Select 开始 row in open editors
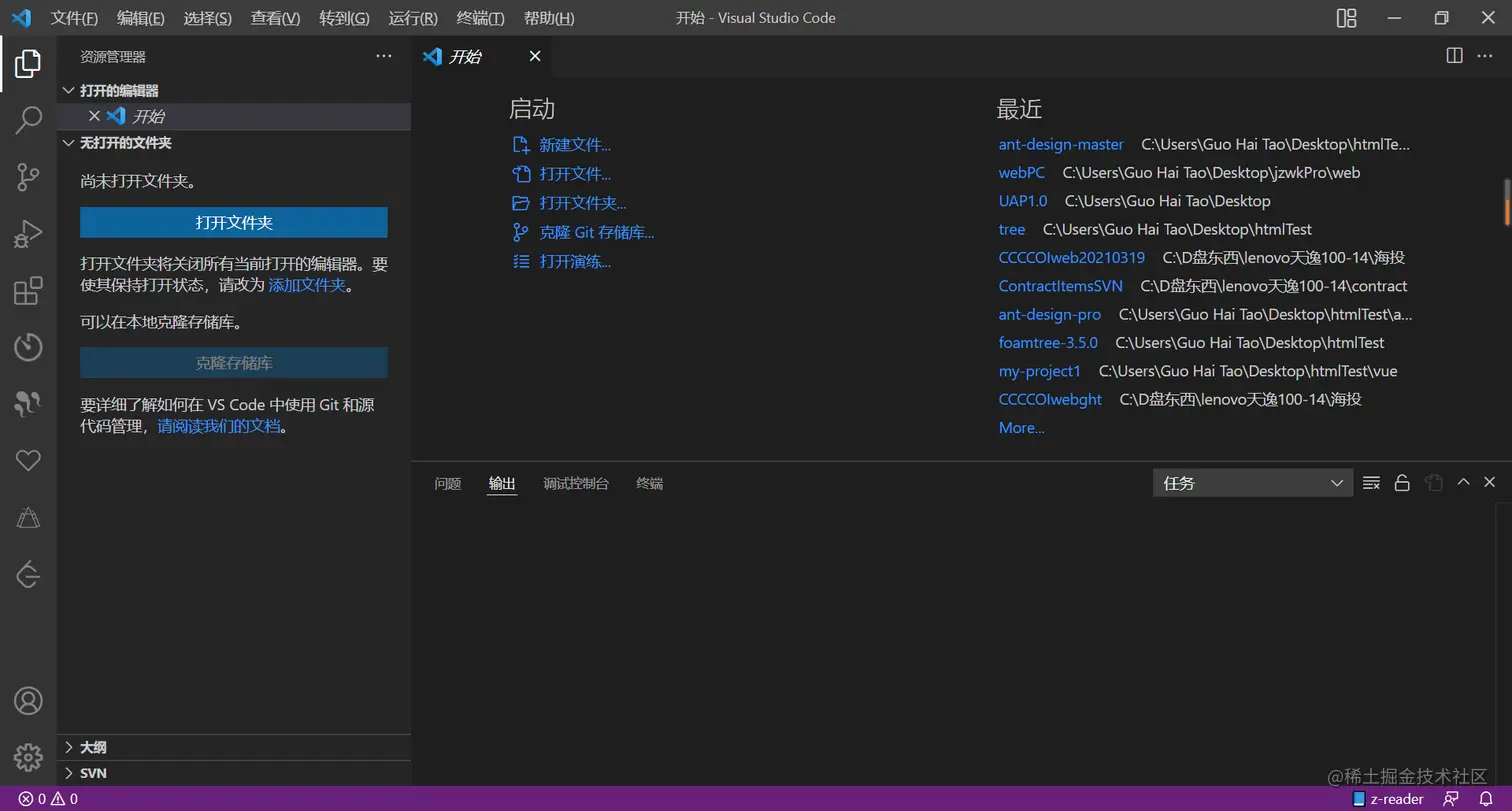 [234, 116]
